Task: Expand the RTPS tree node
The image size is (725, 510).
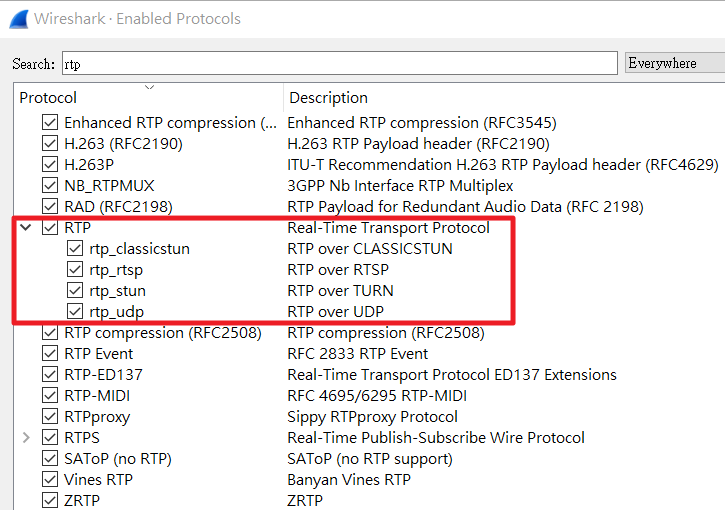Action: click(27, 437)
